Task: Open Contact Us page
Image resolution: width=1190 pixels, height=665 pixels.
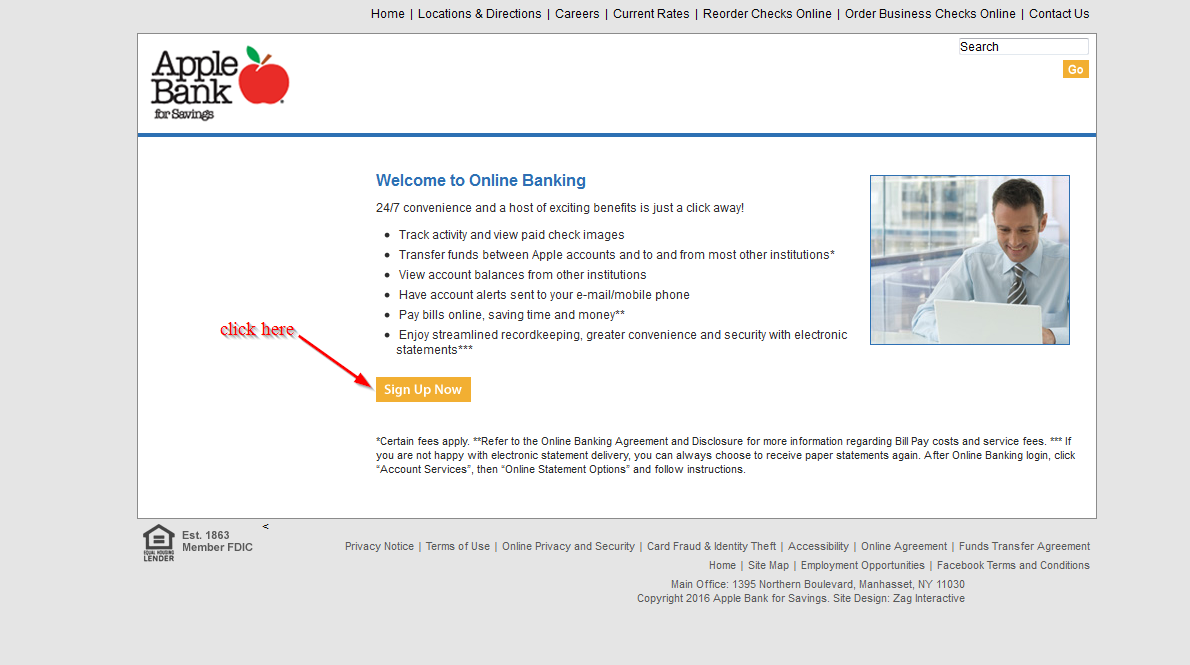Action: [1059, 14]
